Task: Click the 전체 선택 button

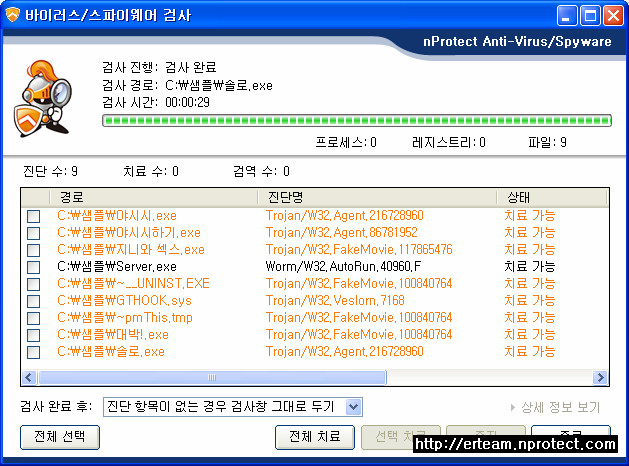Action: point(60,437)
